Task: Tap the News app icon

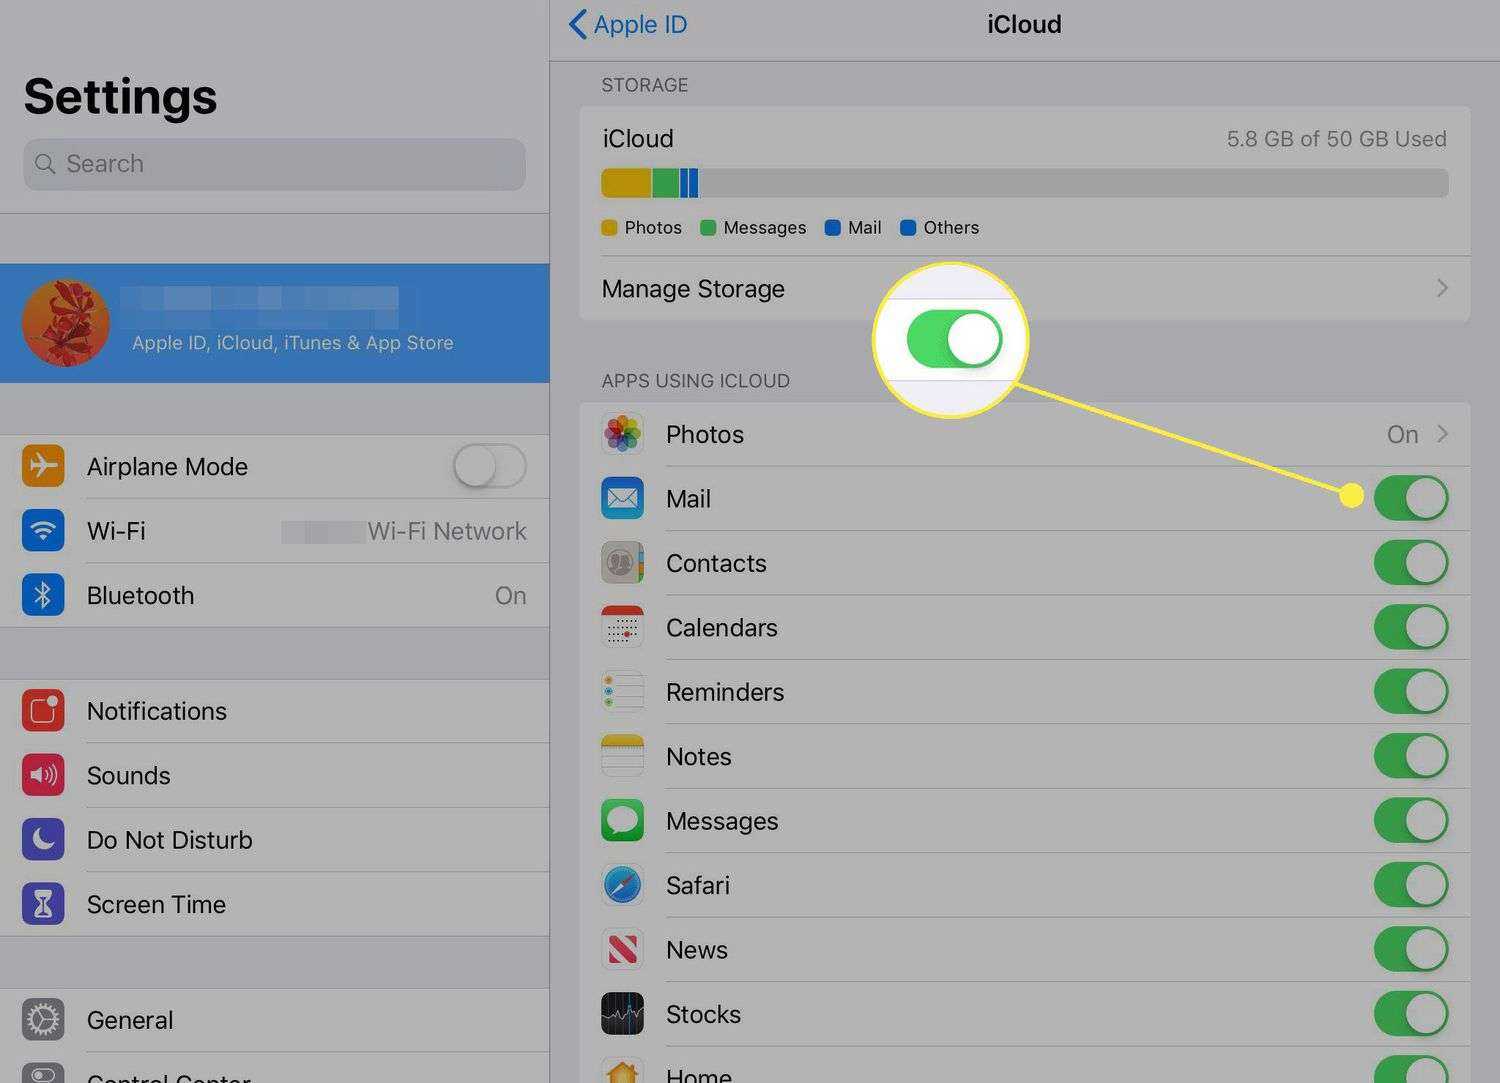Action: pyautogui.click(x=622, y=950)
